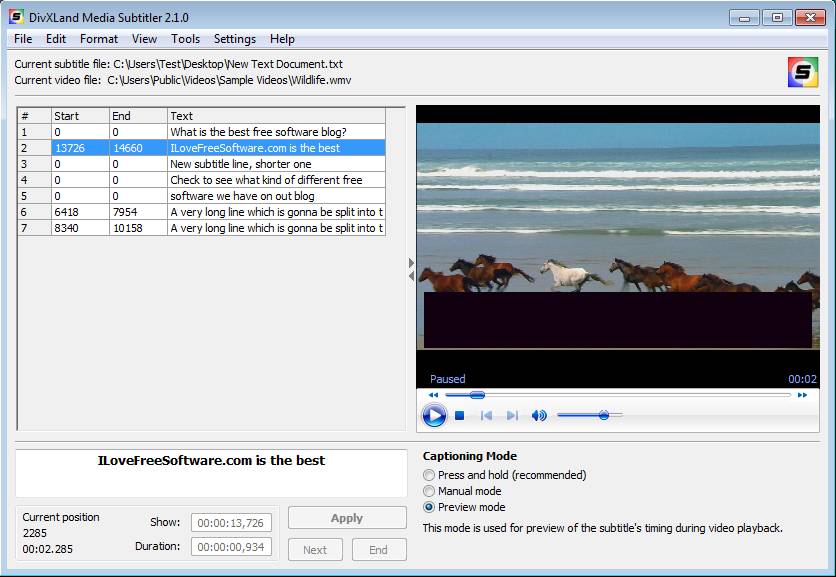This screenshot has width=836, height=577.
Task: Click the previous track icon
Action: [x=487, y=415]
